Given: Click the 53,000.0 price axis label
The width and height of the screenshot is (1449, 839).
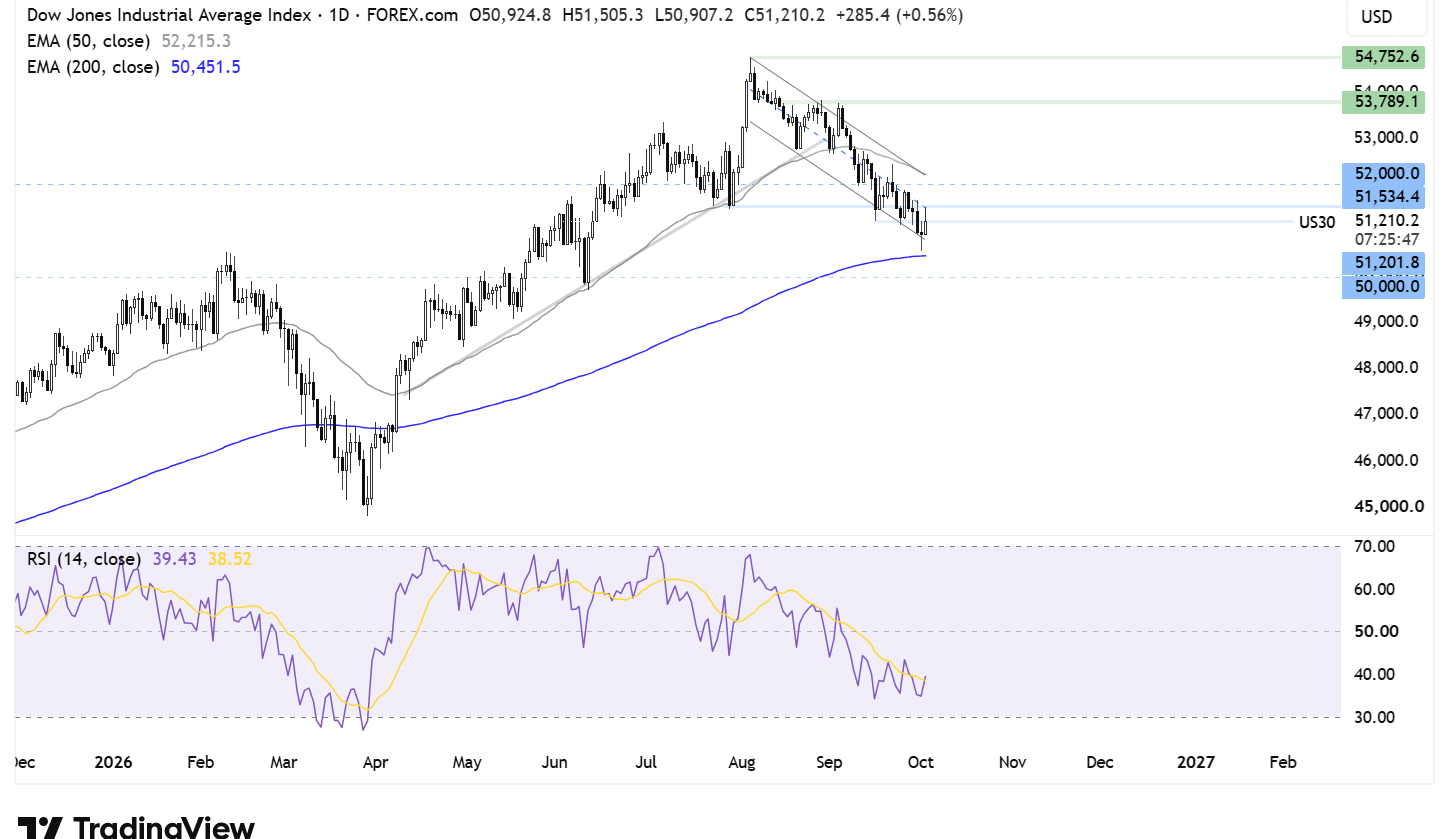Looking at the screenshot, I should point(1385,137).
